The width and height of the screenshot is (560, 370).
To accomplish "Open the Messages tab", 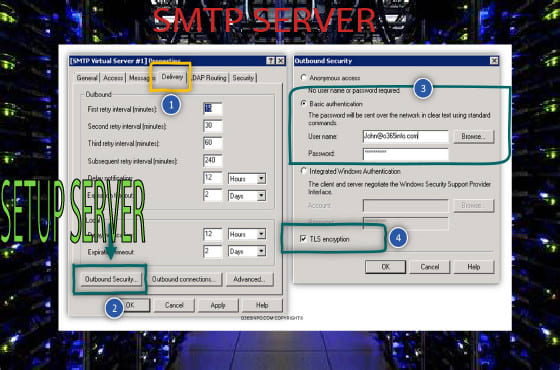I will (x=141, y=78).
